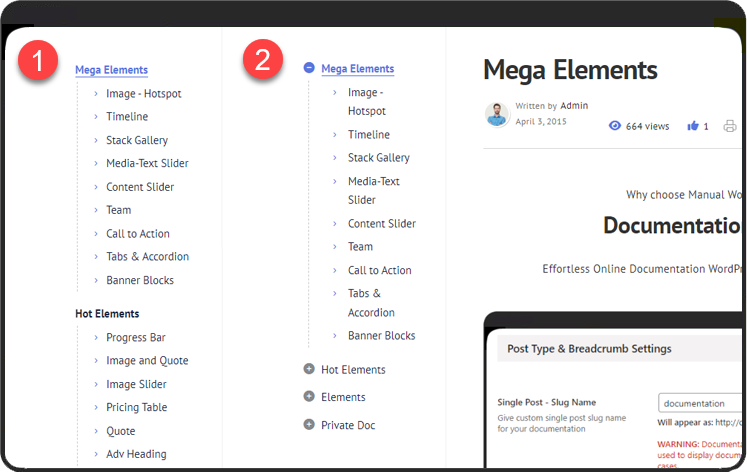
Task: Click the red number 1 badge
Action: (x=38, y=61)
